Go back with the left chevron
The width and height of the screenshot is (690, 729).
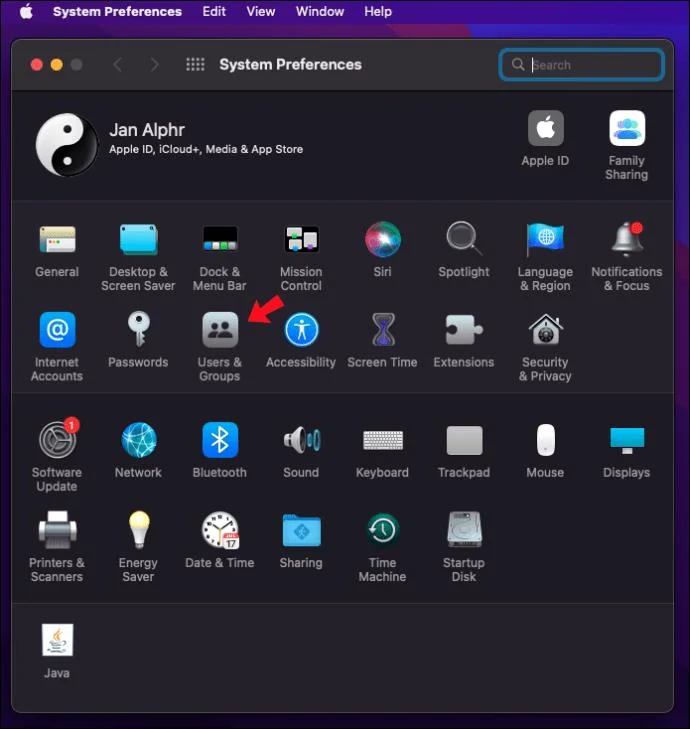pos(118,65)
